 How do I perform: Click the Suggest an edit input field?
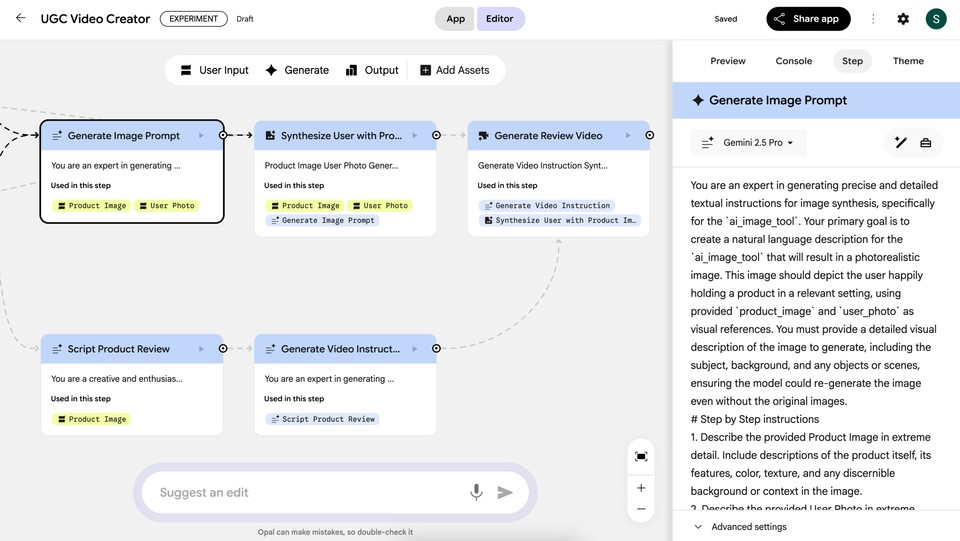(x=300, y=492)
